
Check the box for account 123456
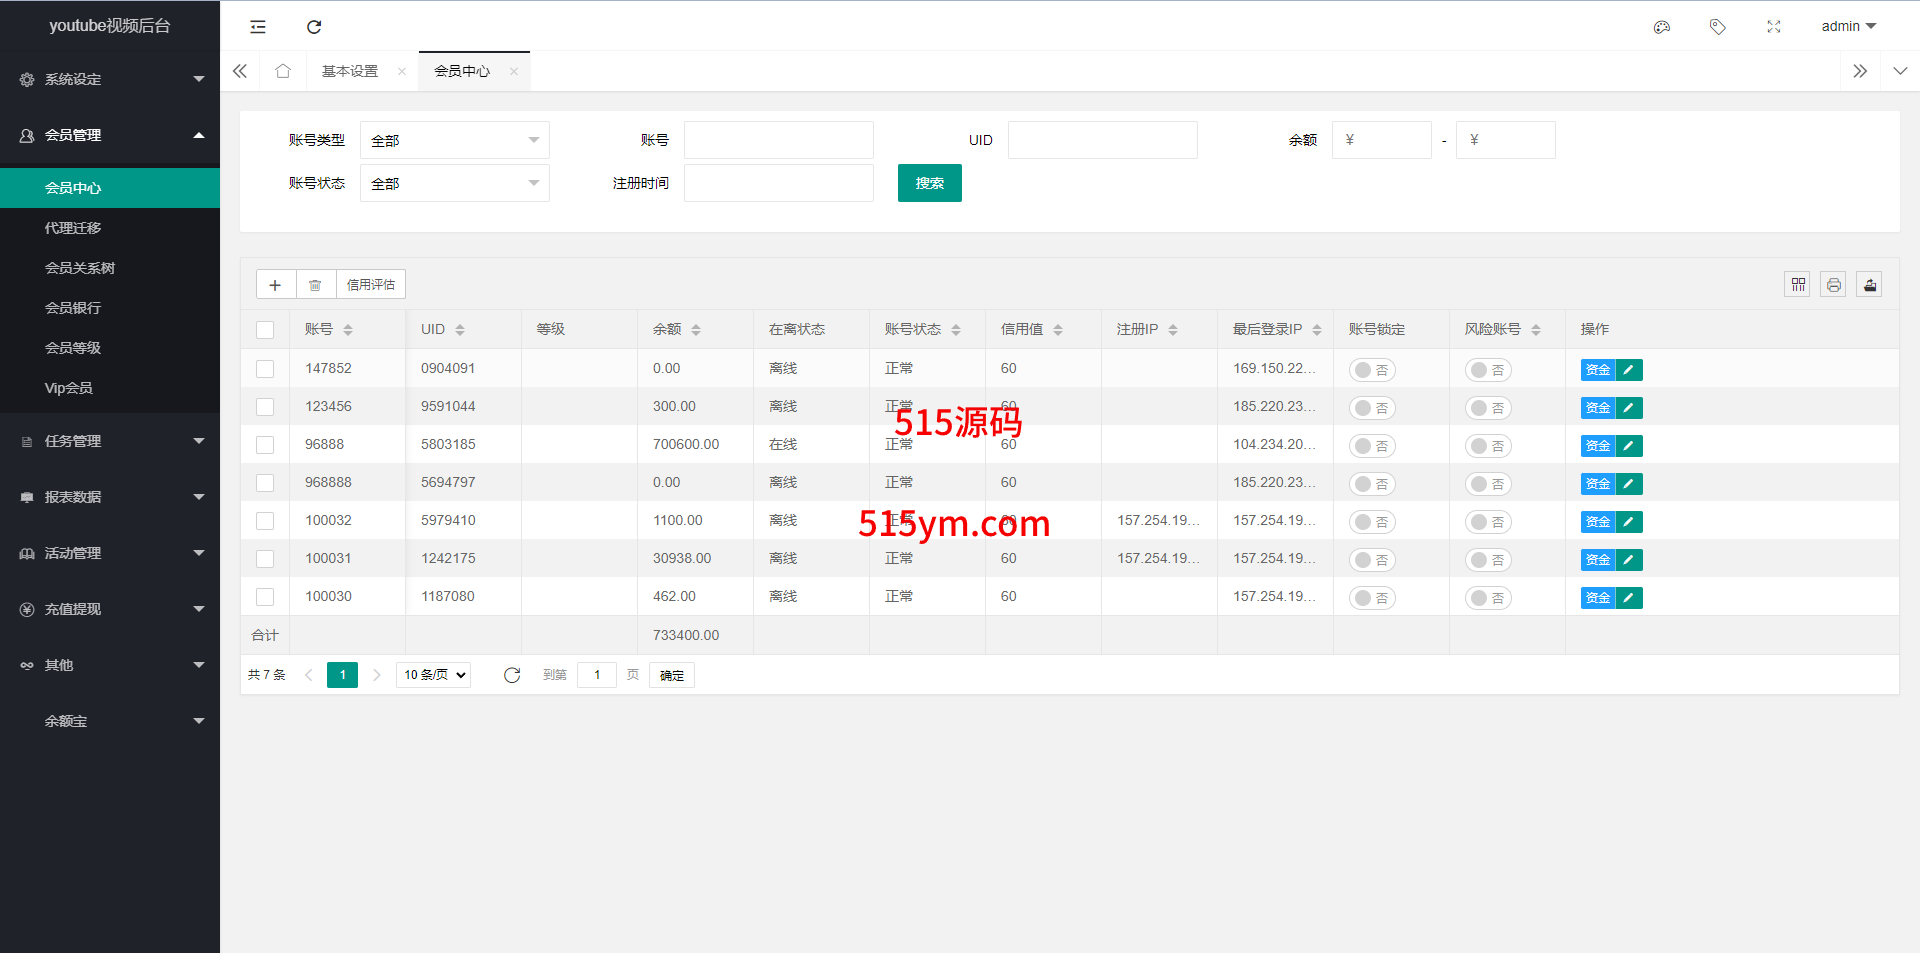click(265, 407)
